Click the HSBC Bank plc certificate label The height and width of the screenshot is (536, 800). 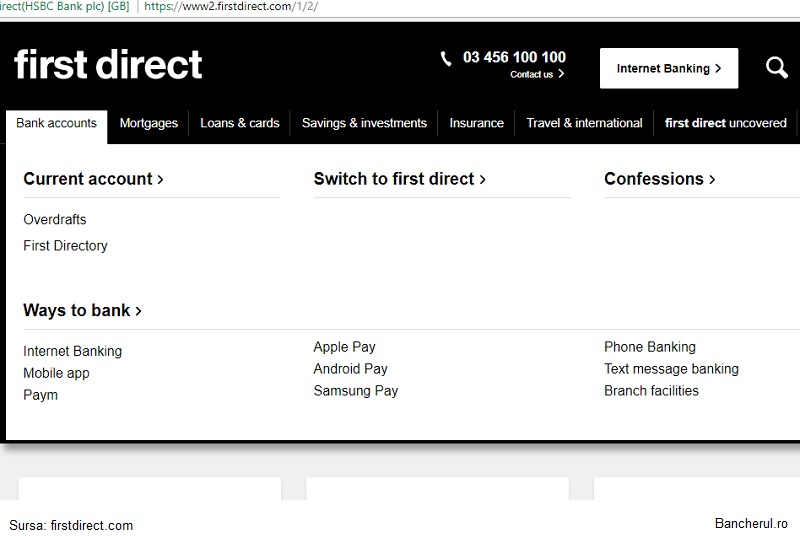[x=65, y=7]
